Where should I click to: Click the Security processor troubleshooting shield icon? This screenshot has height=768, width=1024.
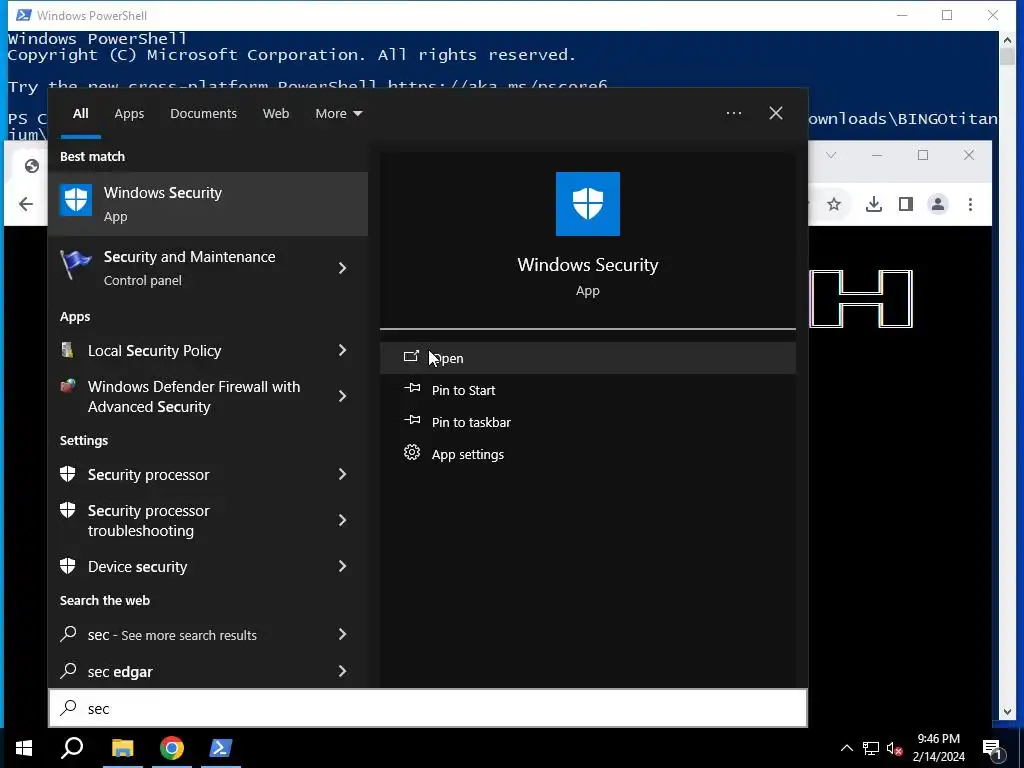[x=67, y=510]
